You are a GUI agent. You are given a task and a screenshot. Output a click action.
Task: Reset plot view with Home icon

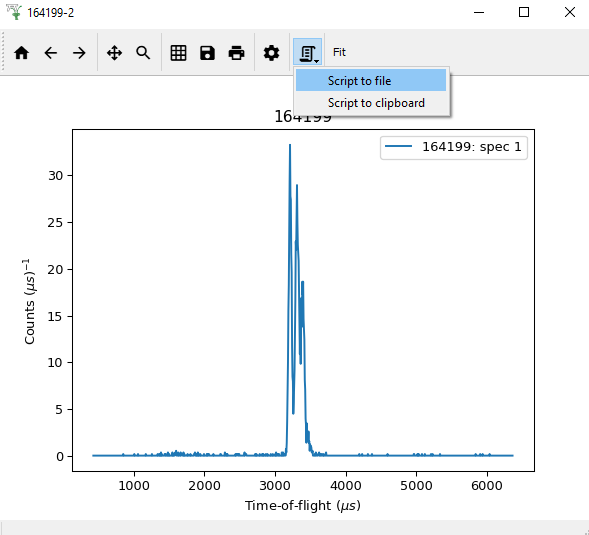pyautogui.click(x=21, y=53)
